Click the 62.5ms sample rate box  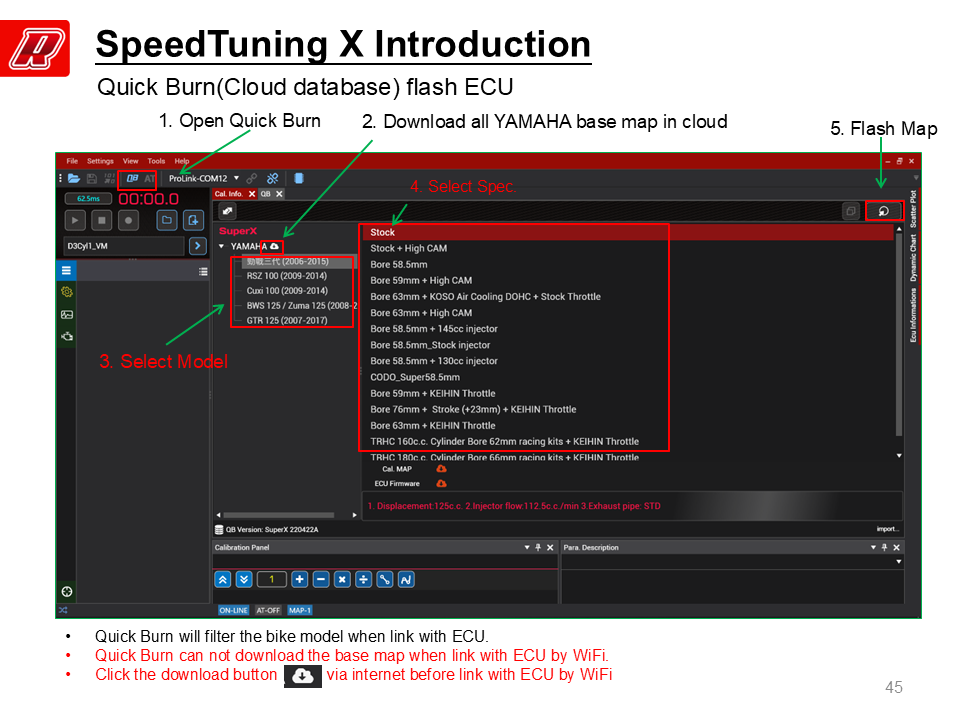coord(88,198)
